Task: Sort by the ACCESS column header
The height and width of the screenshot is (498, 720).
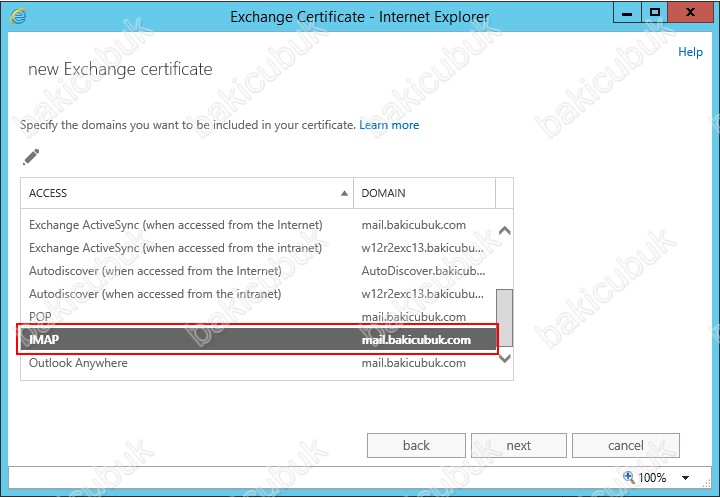Action: click(187, 193)
